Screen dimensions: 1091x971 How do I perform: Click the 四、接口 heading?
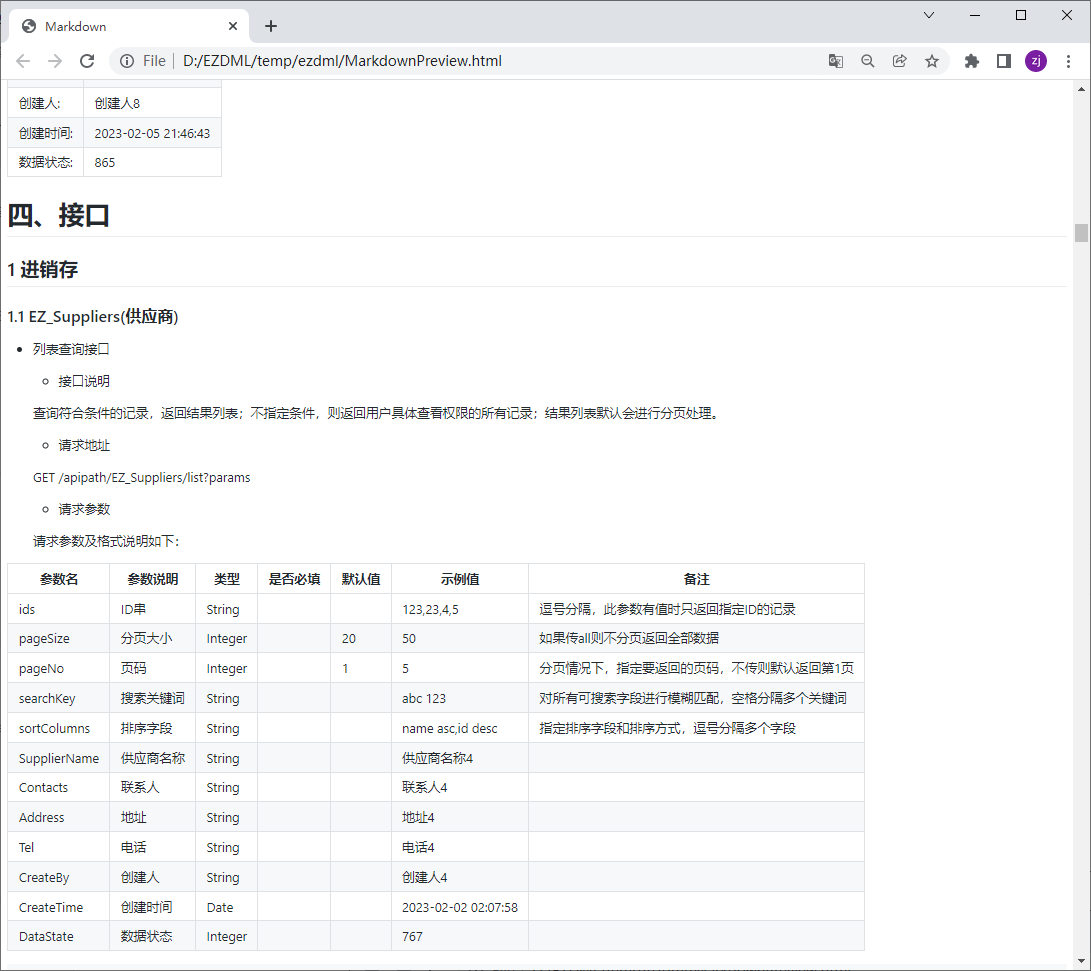(x=58, y=216)
